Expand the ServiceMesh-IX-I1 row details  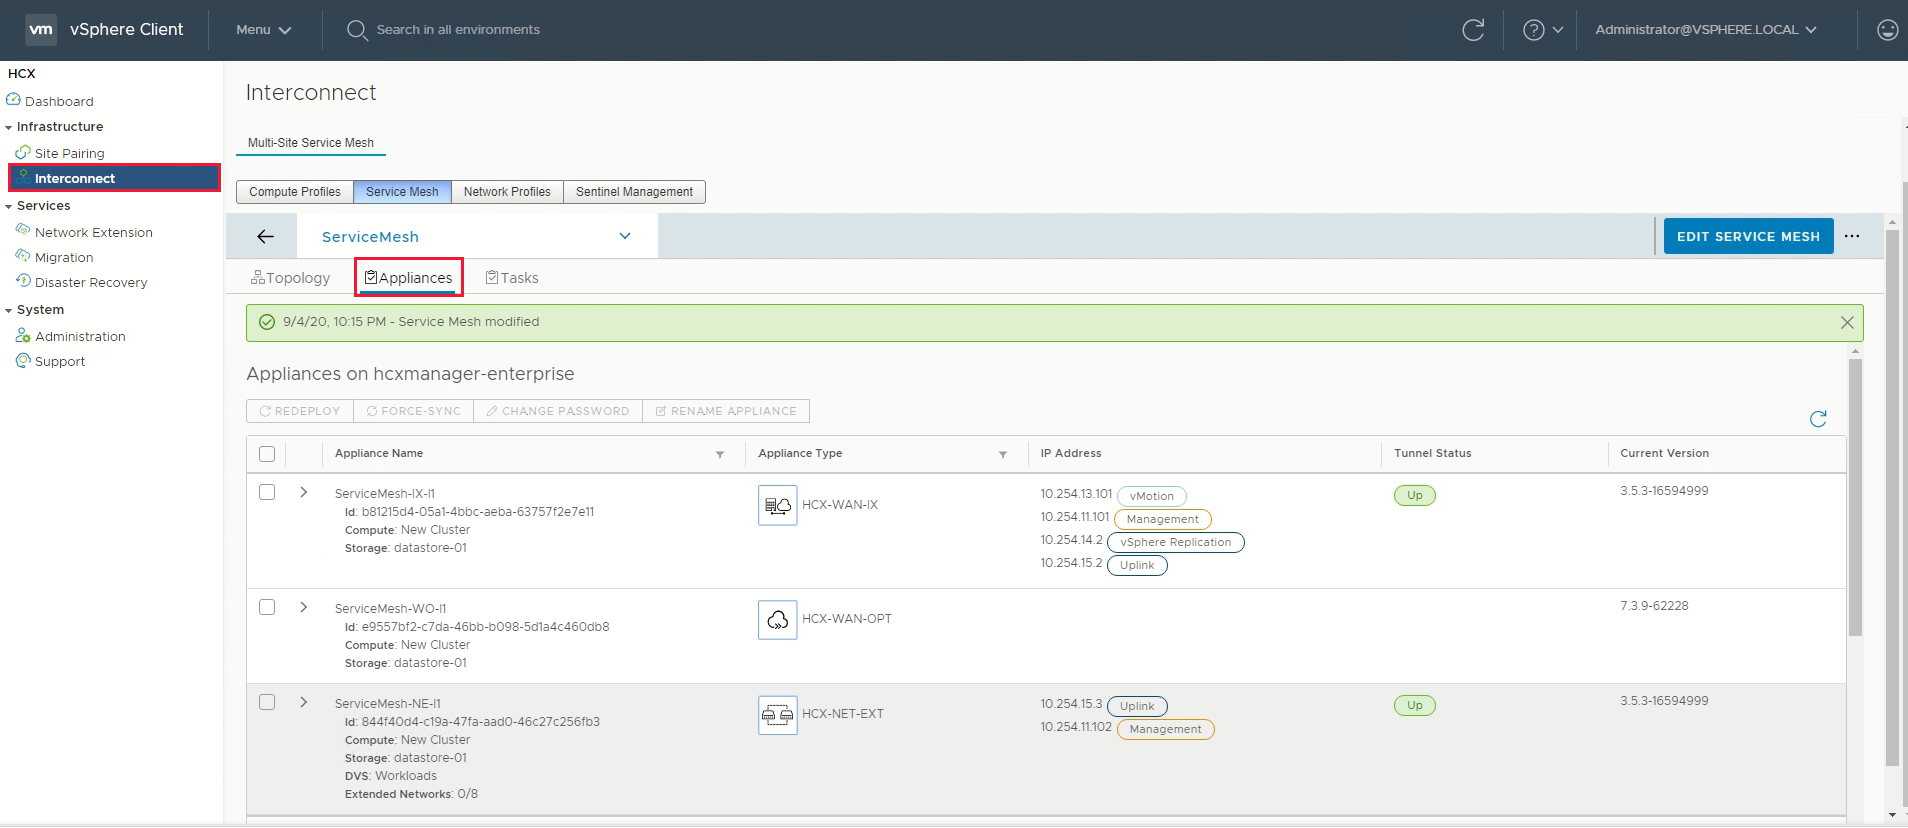pyautogui.click(x=304, y=492)
